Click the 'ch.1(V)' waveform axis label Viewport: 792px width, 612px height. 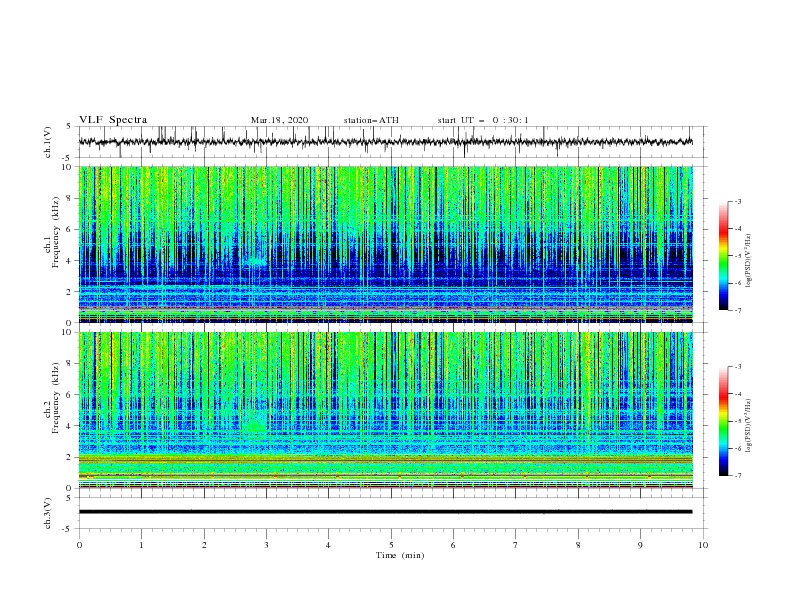click(x=48, y=142)
